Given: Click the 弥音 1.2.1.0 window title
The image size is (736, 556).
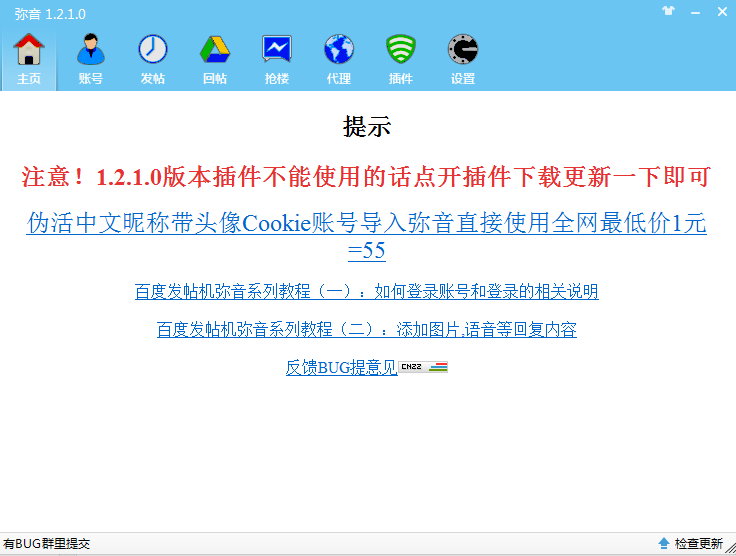Looking at the screenshot, I should pos(50,14).
